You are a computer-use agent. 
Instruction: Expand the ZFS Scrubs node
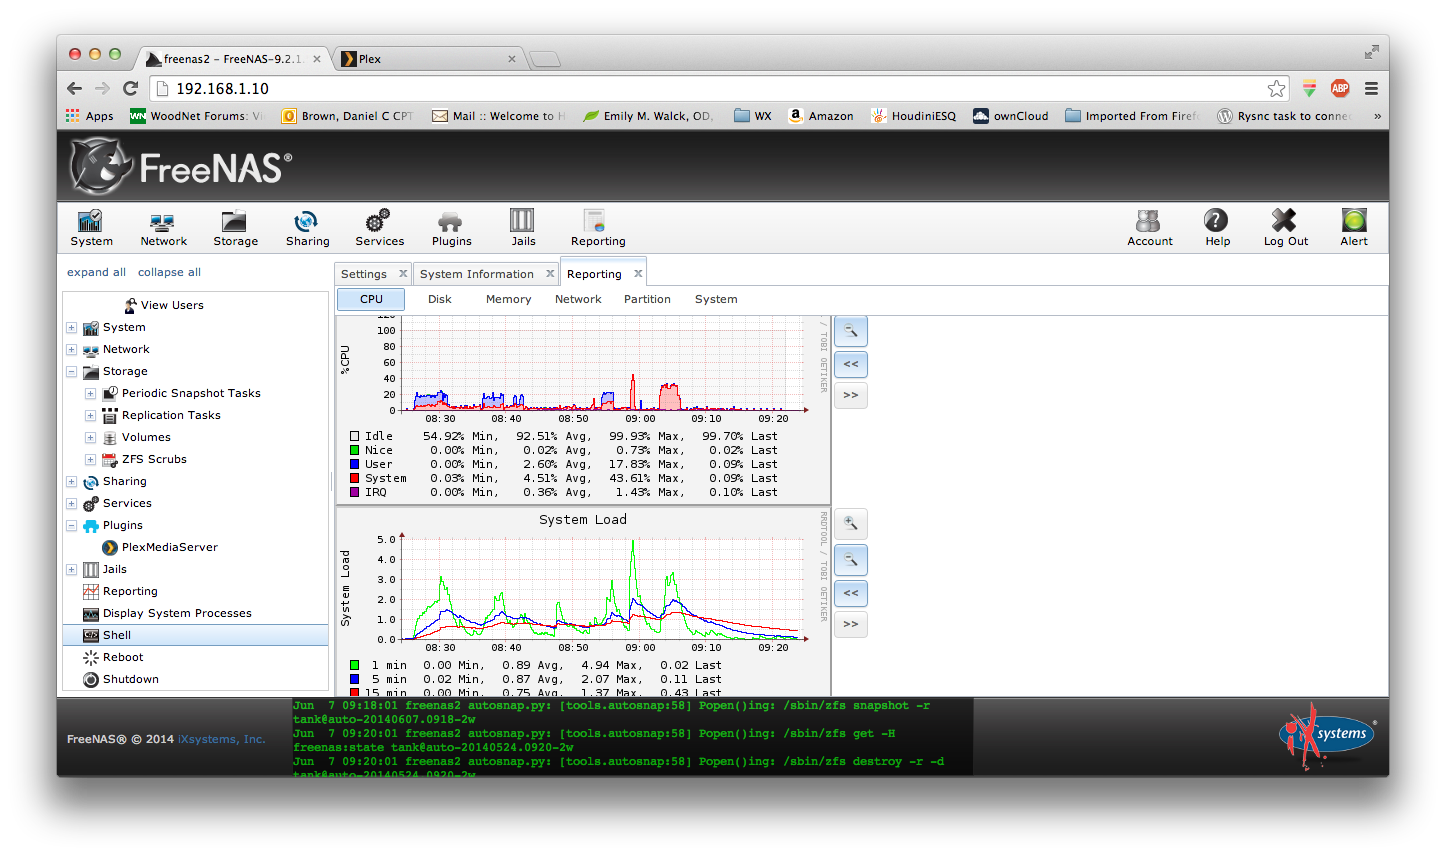point(90,460)
